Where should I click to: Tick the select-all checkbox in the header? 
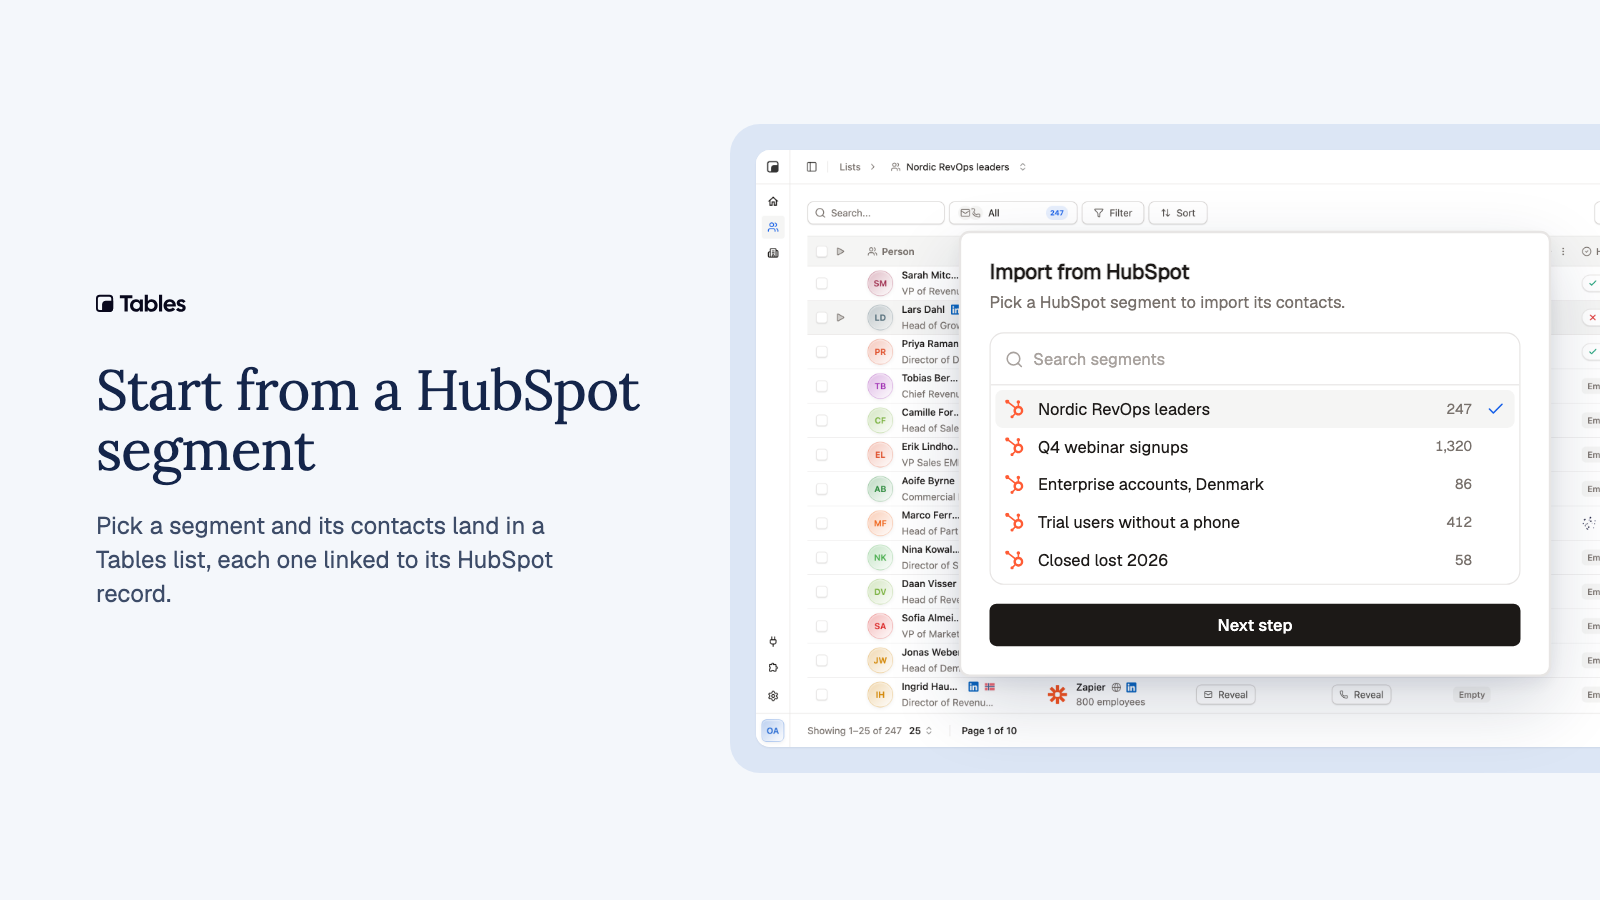[x=822, y=252]
